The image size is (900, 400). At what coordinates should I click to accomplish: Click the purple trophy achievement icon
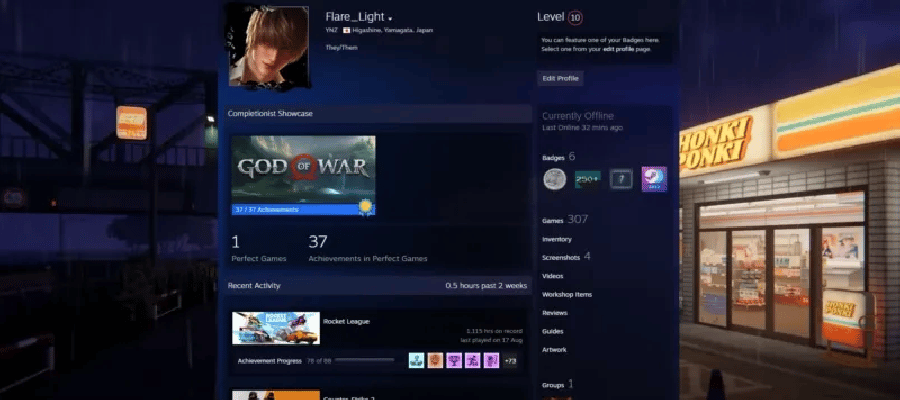(453, 360)
